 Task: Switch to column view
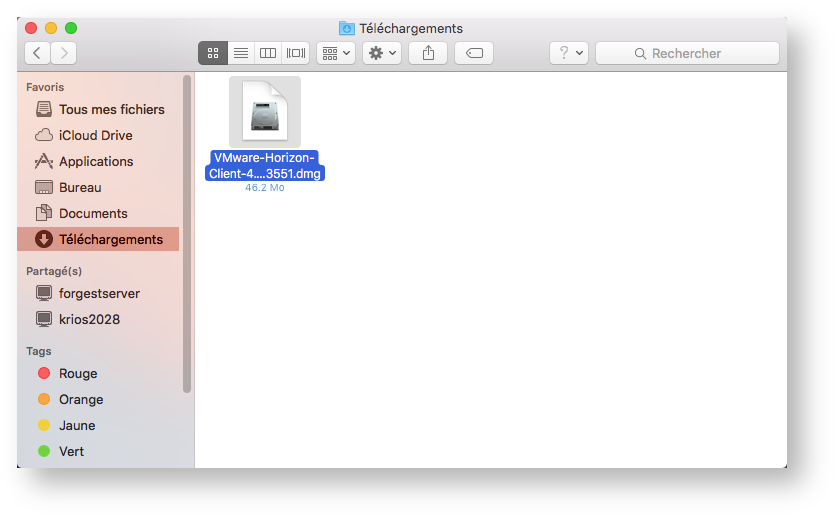(268, 53)
